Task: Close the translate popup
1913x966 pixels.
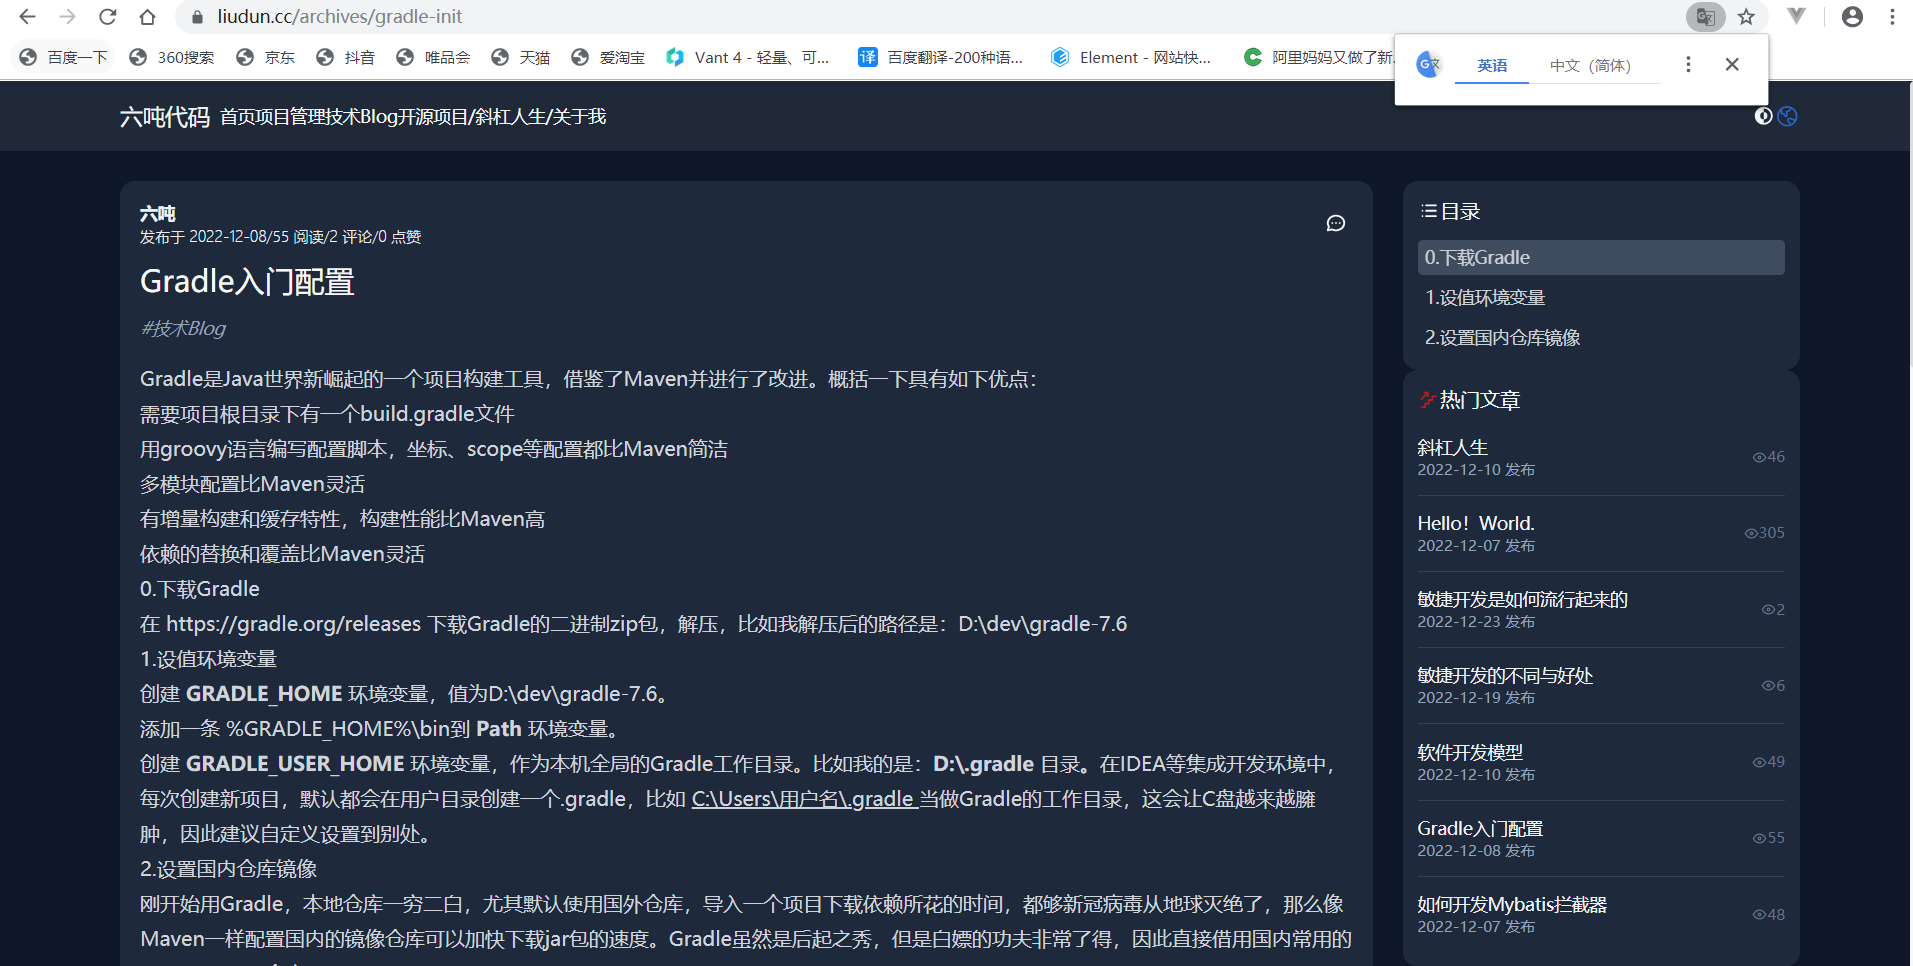Action: coord(1732,64)
